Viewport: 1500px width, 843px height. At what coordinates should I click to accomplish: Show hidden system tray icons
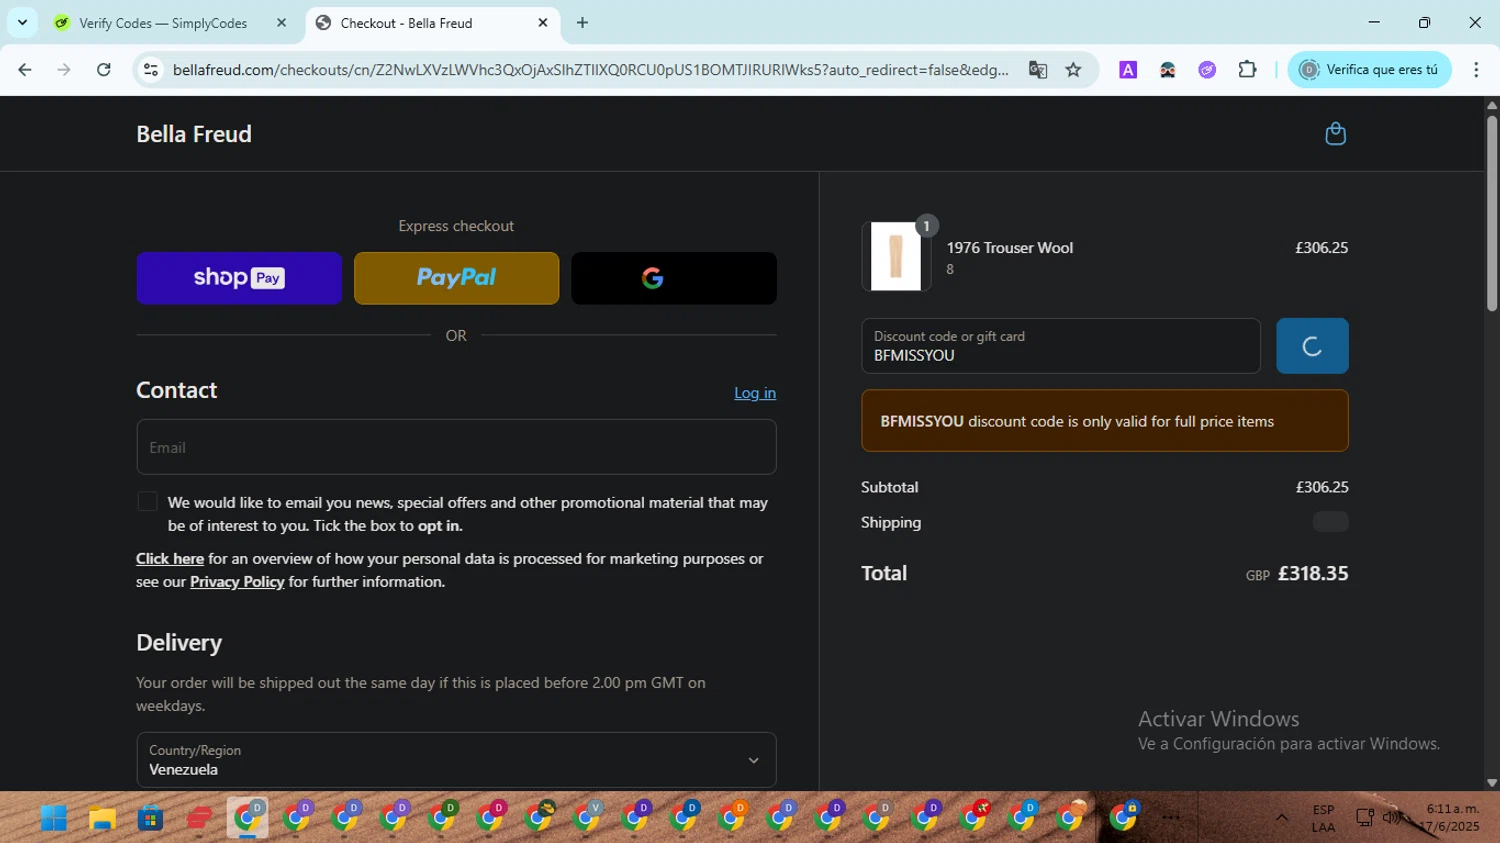coord(1281,818)
